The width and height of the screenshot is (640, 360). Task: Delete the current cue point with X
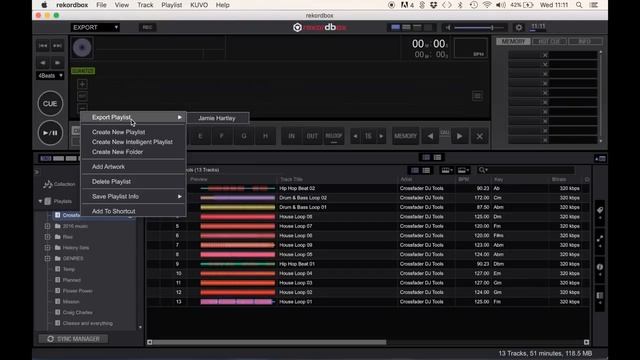pyautogui.click(x=480, y=136)
